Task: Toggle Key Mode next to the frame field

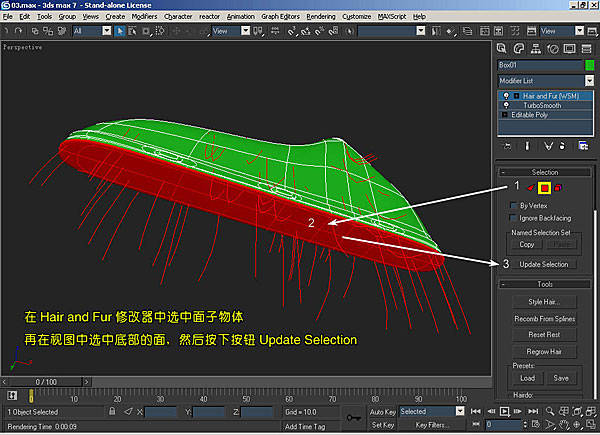Action: click(476, 424)
